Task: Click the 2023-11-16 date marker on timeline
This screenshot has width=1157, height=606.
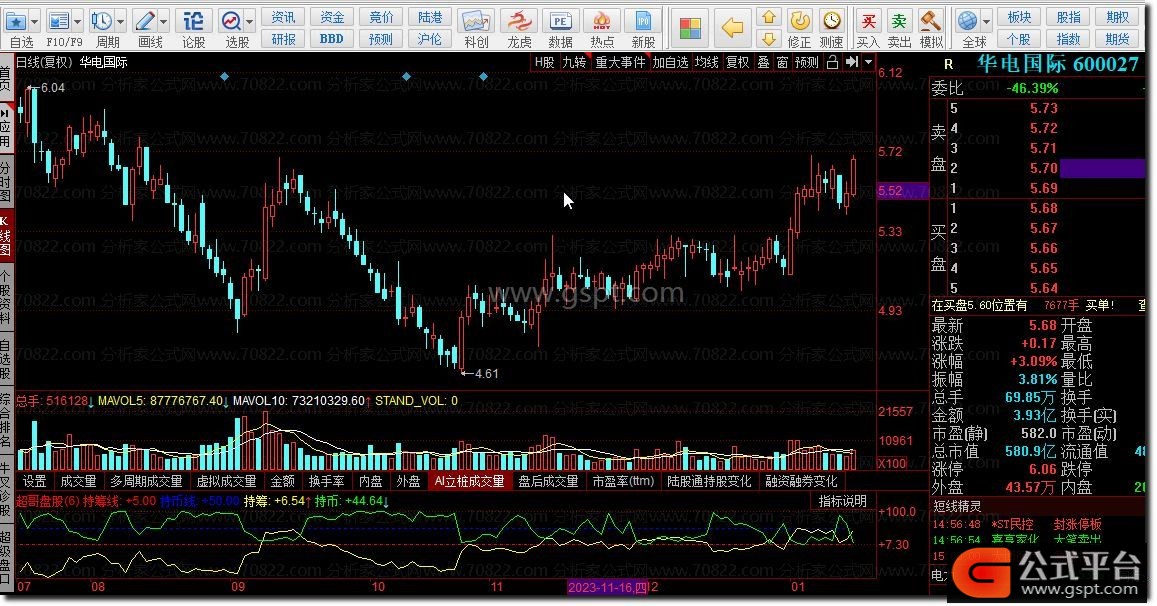Action: coord(607,588)
